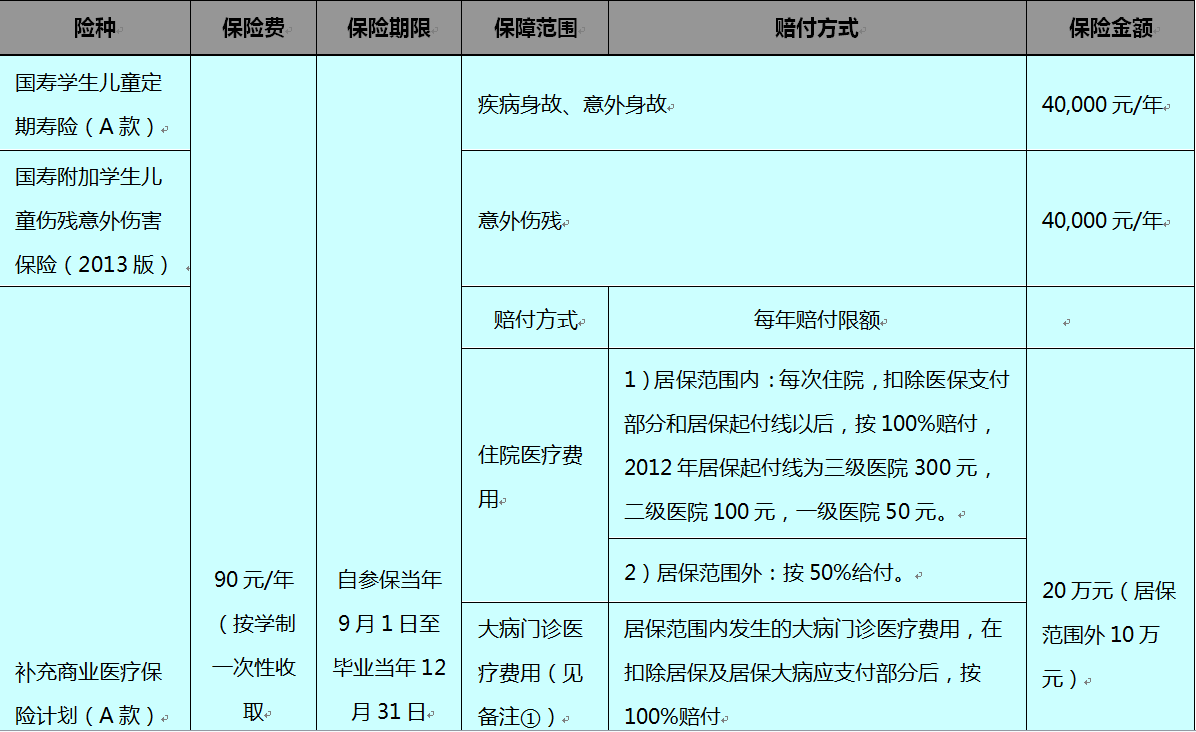This screenshot has width=1196, height=732.
Task: Click the 意外伤残 coverage cell
Action: point(744,220)
